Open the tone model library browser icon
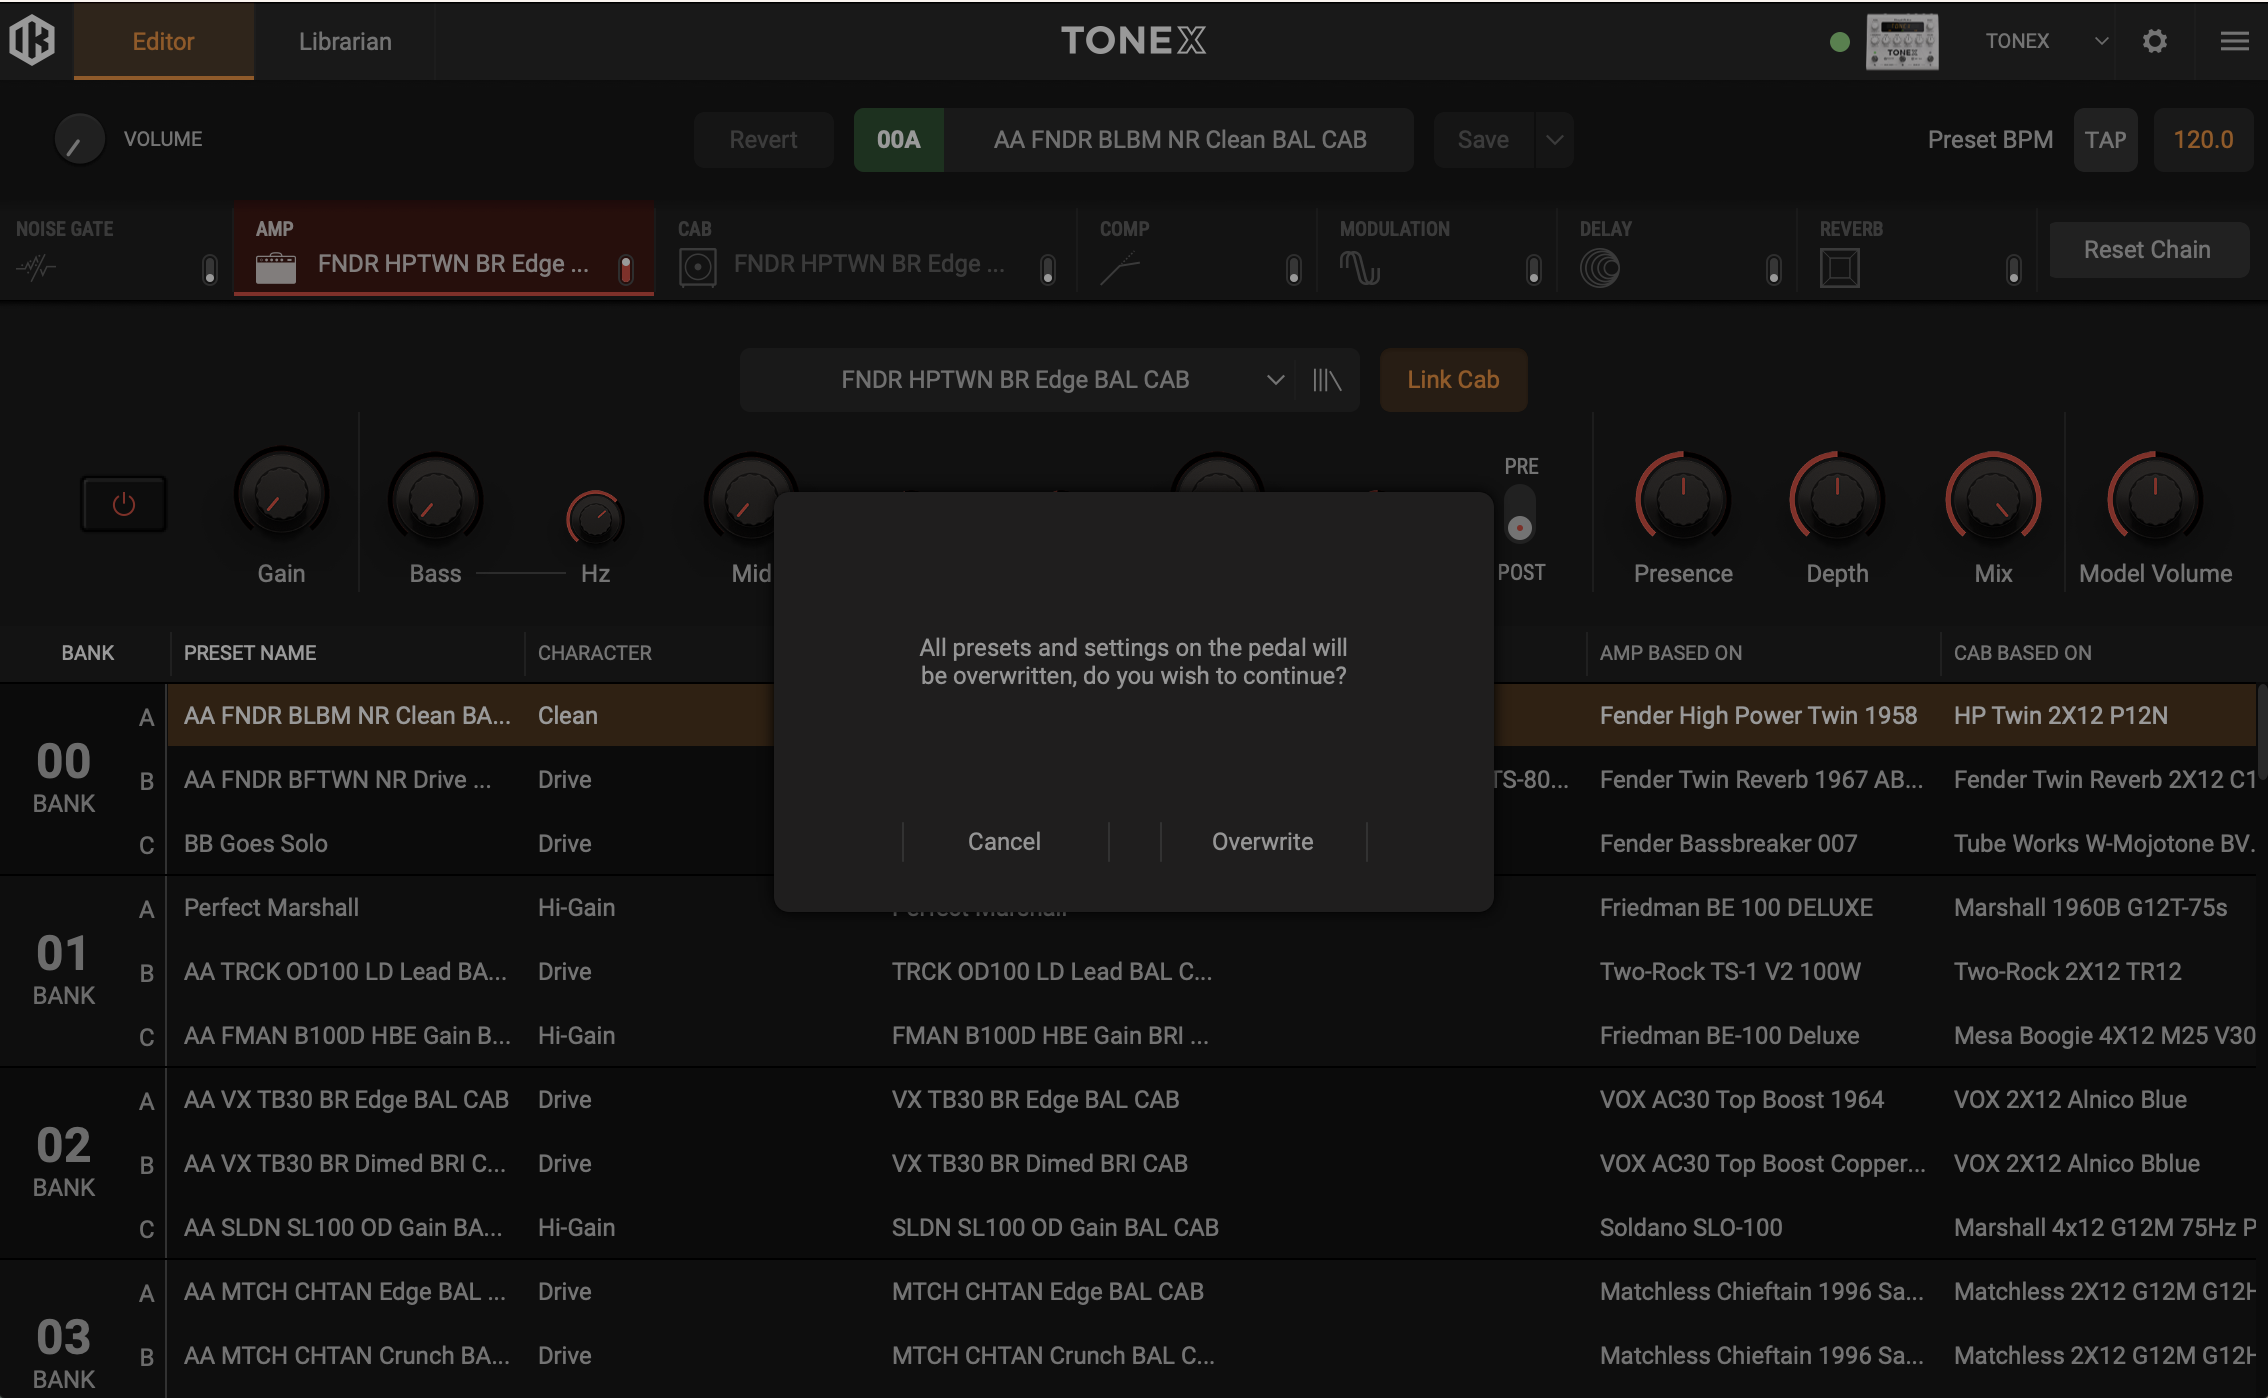The height and width of the screenshot is (1398, 2268). point(1326,380)
